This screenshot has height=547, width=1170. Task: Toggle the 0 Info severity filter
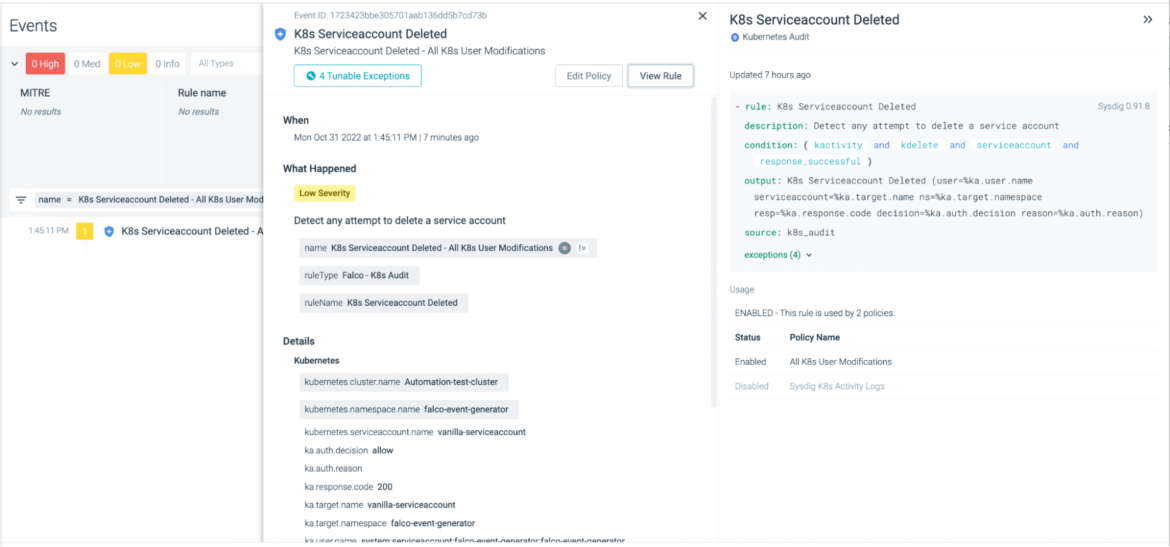pyautogui.click(x=167, y=63)
